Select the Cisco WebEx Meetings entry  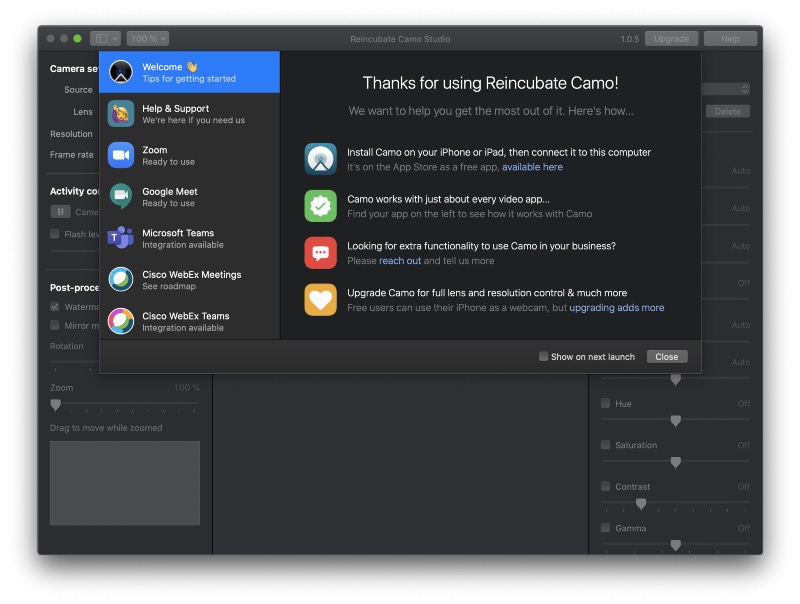click(189, 280)
